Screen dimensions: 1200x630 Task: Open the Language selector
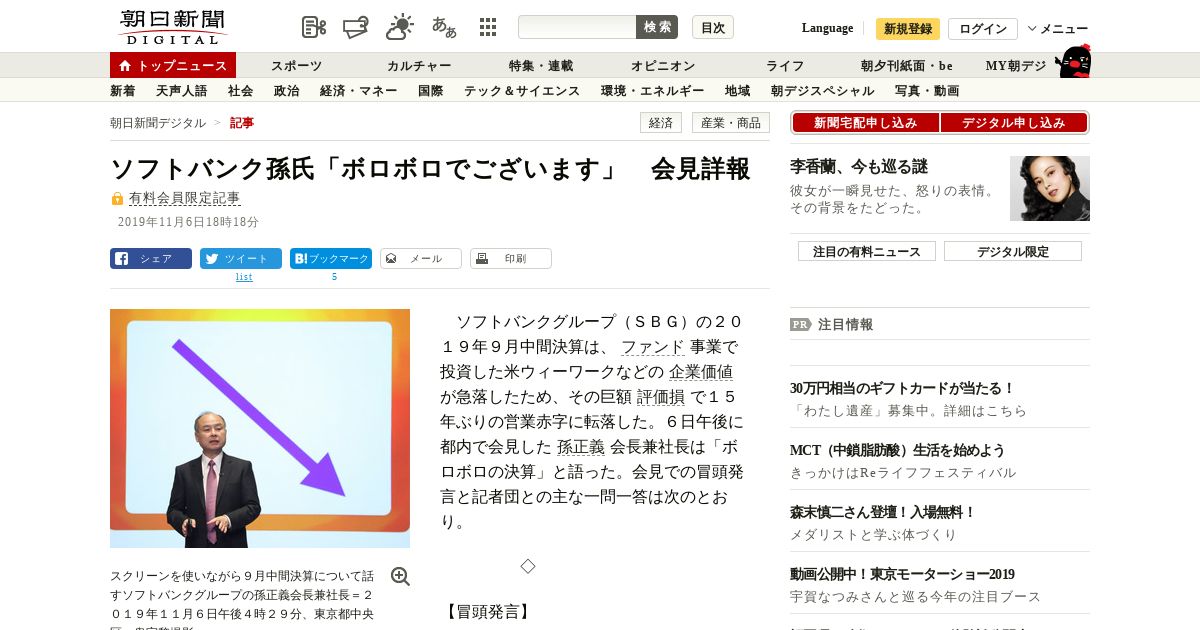[x=827, y=28]
